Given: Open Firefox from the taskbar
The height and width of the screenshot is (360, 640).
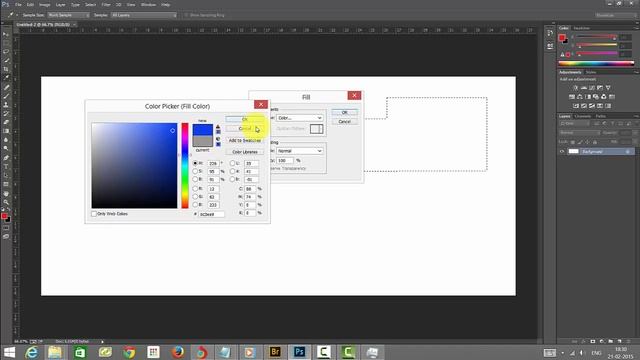Looking at the screenshot, I should pos(178,352).
